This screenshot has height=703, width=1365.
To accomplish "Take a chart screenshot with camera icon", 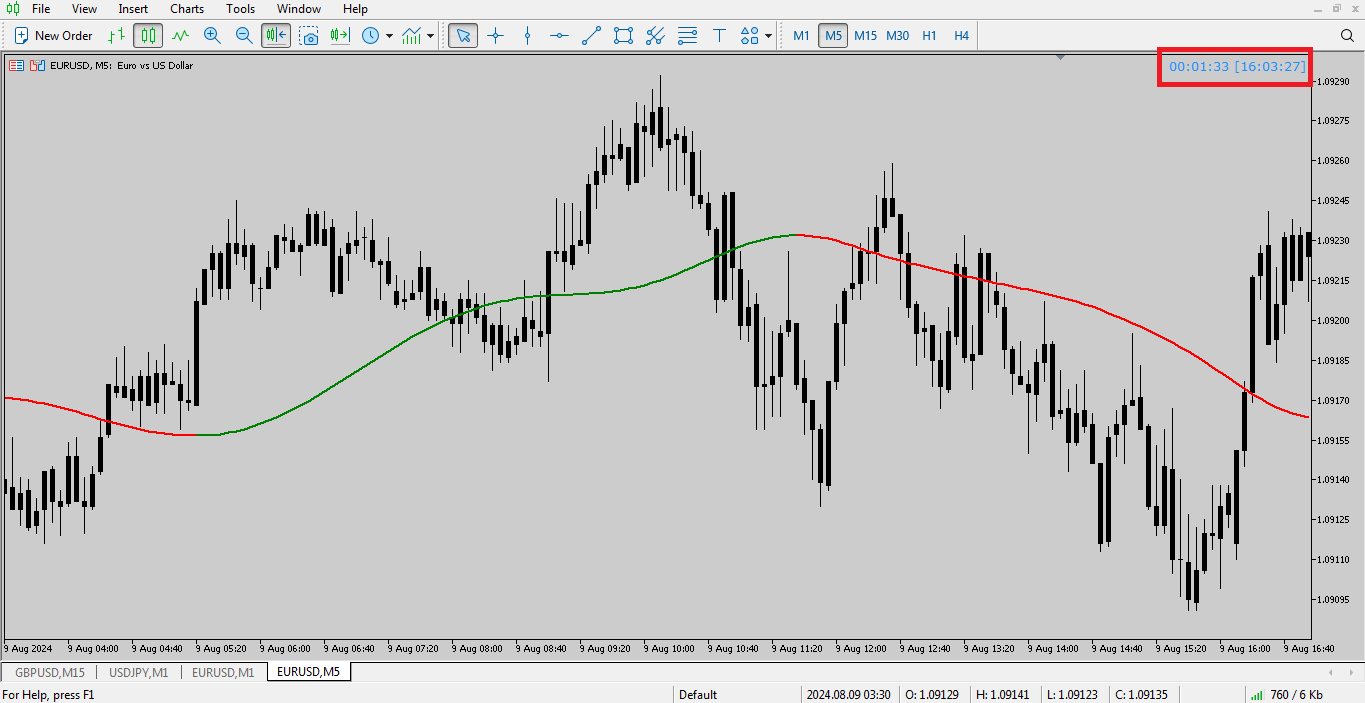I will (x=309, y=36).
